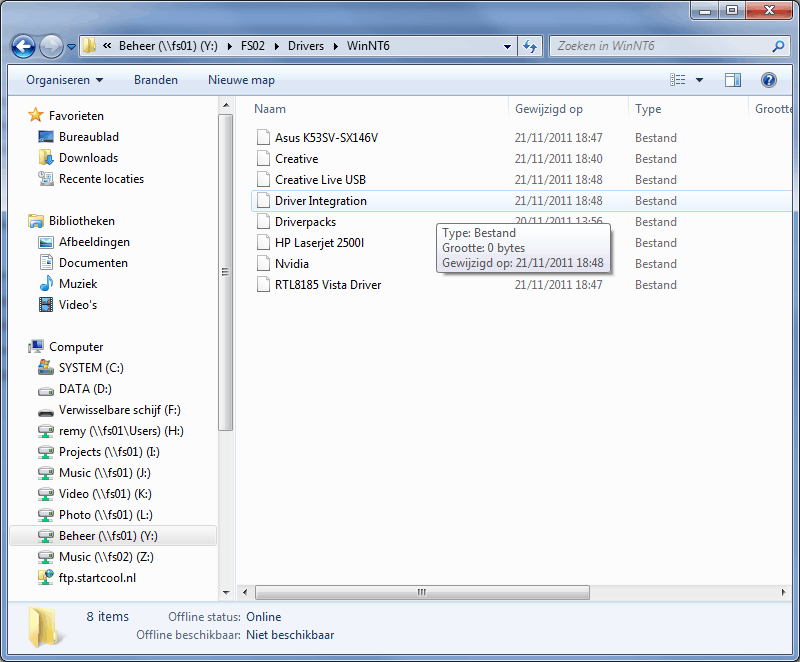Click the Beheer (\\fs01) (Y:) breadcrumb

click(x=168, y=46)
